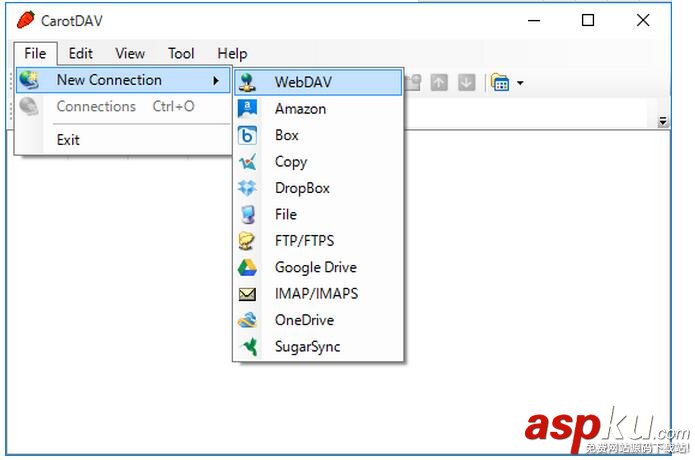Open the view mode dropdown arrow
The image size is (695, 460).
[520, 83]
